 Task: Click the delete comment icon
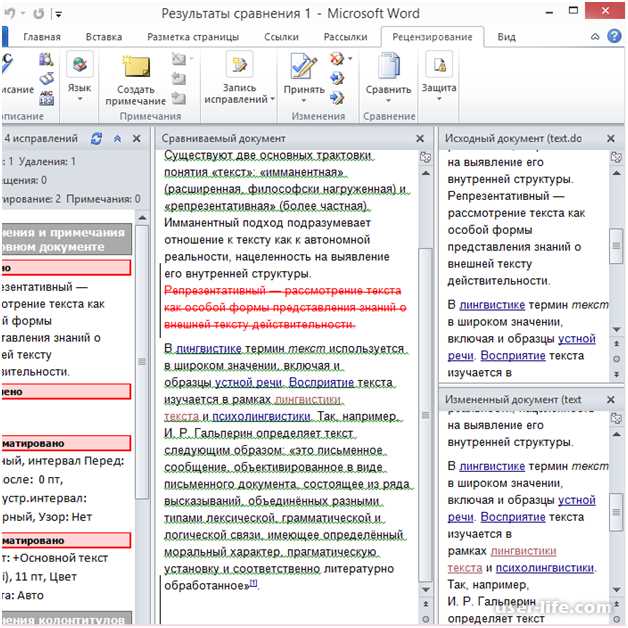tap(179, 59)
